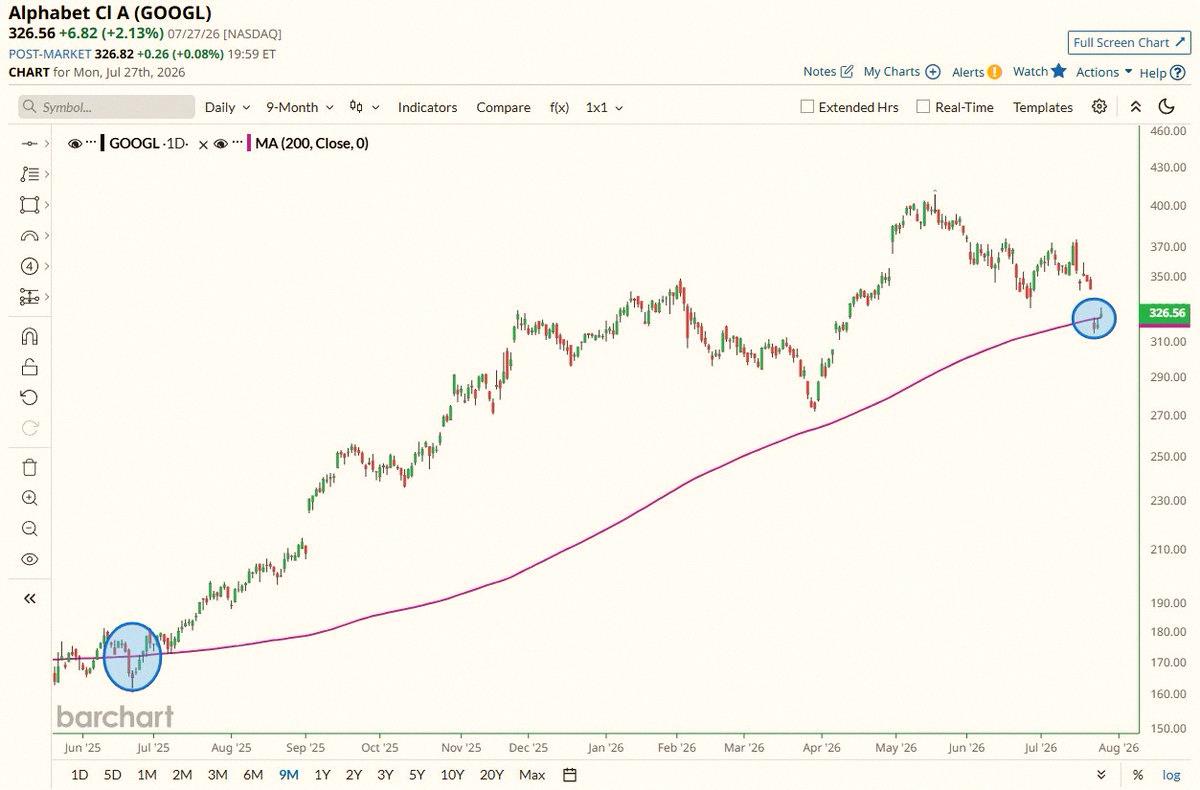Image resolution: width=1200 pixels, height=790 pixels.
Task: Select the 10Y time range
Action: pyautogui.click(x=453, y=775)
